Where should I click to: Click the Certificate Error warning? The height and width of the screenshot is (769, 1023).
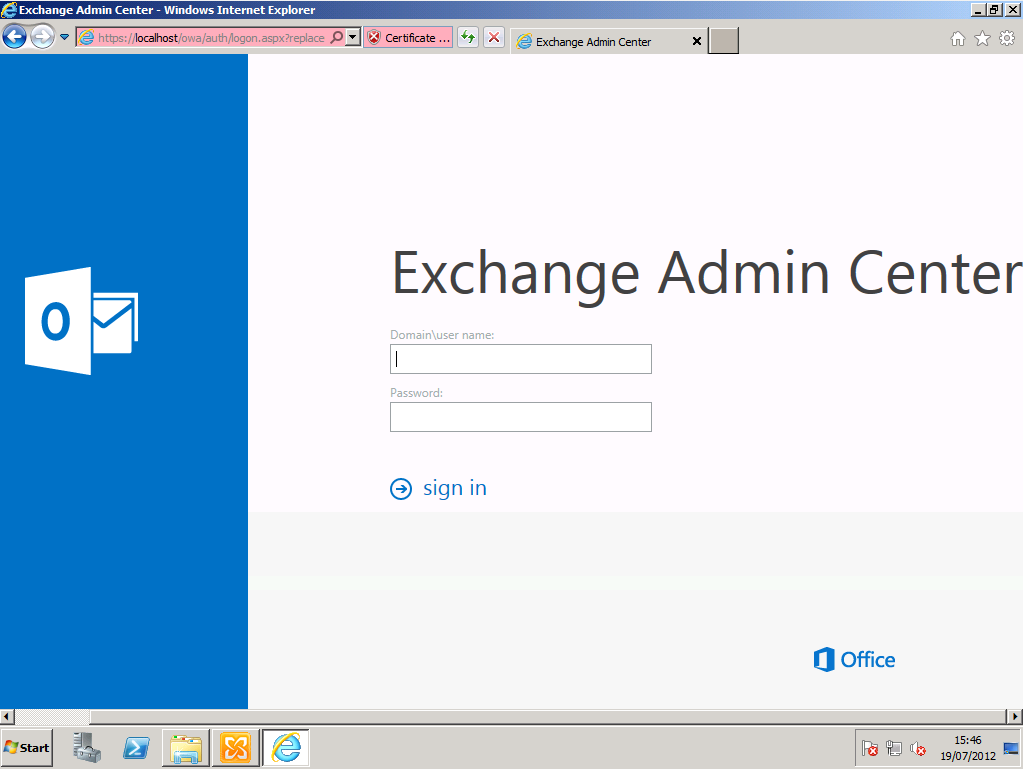[408, 37]
